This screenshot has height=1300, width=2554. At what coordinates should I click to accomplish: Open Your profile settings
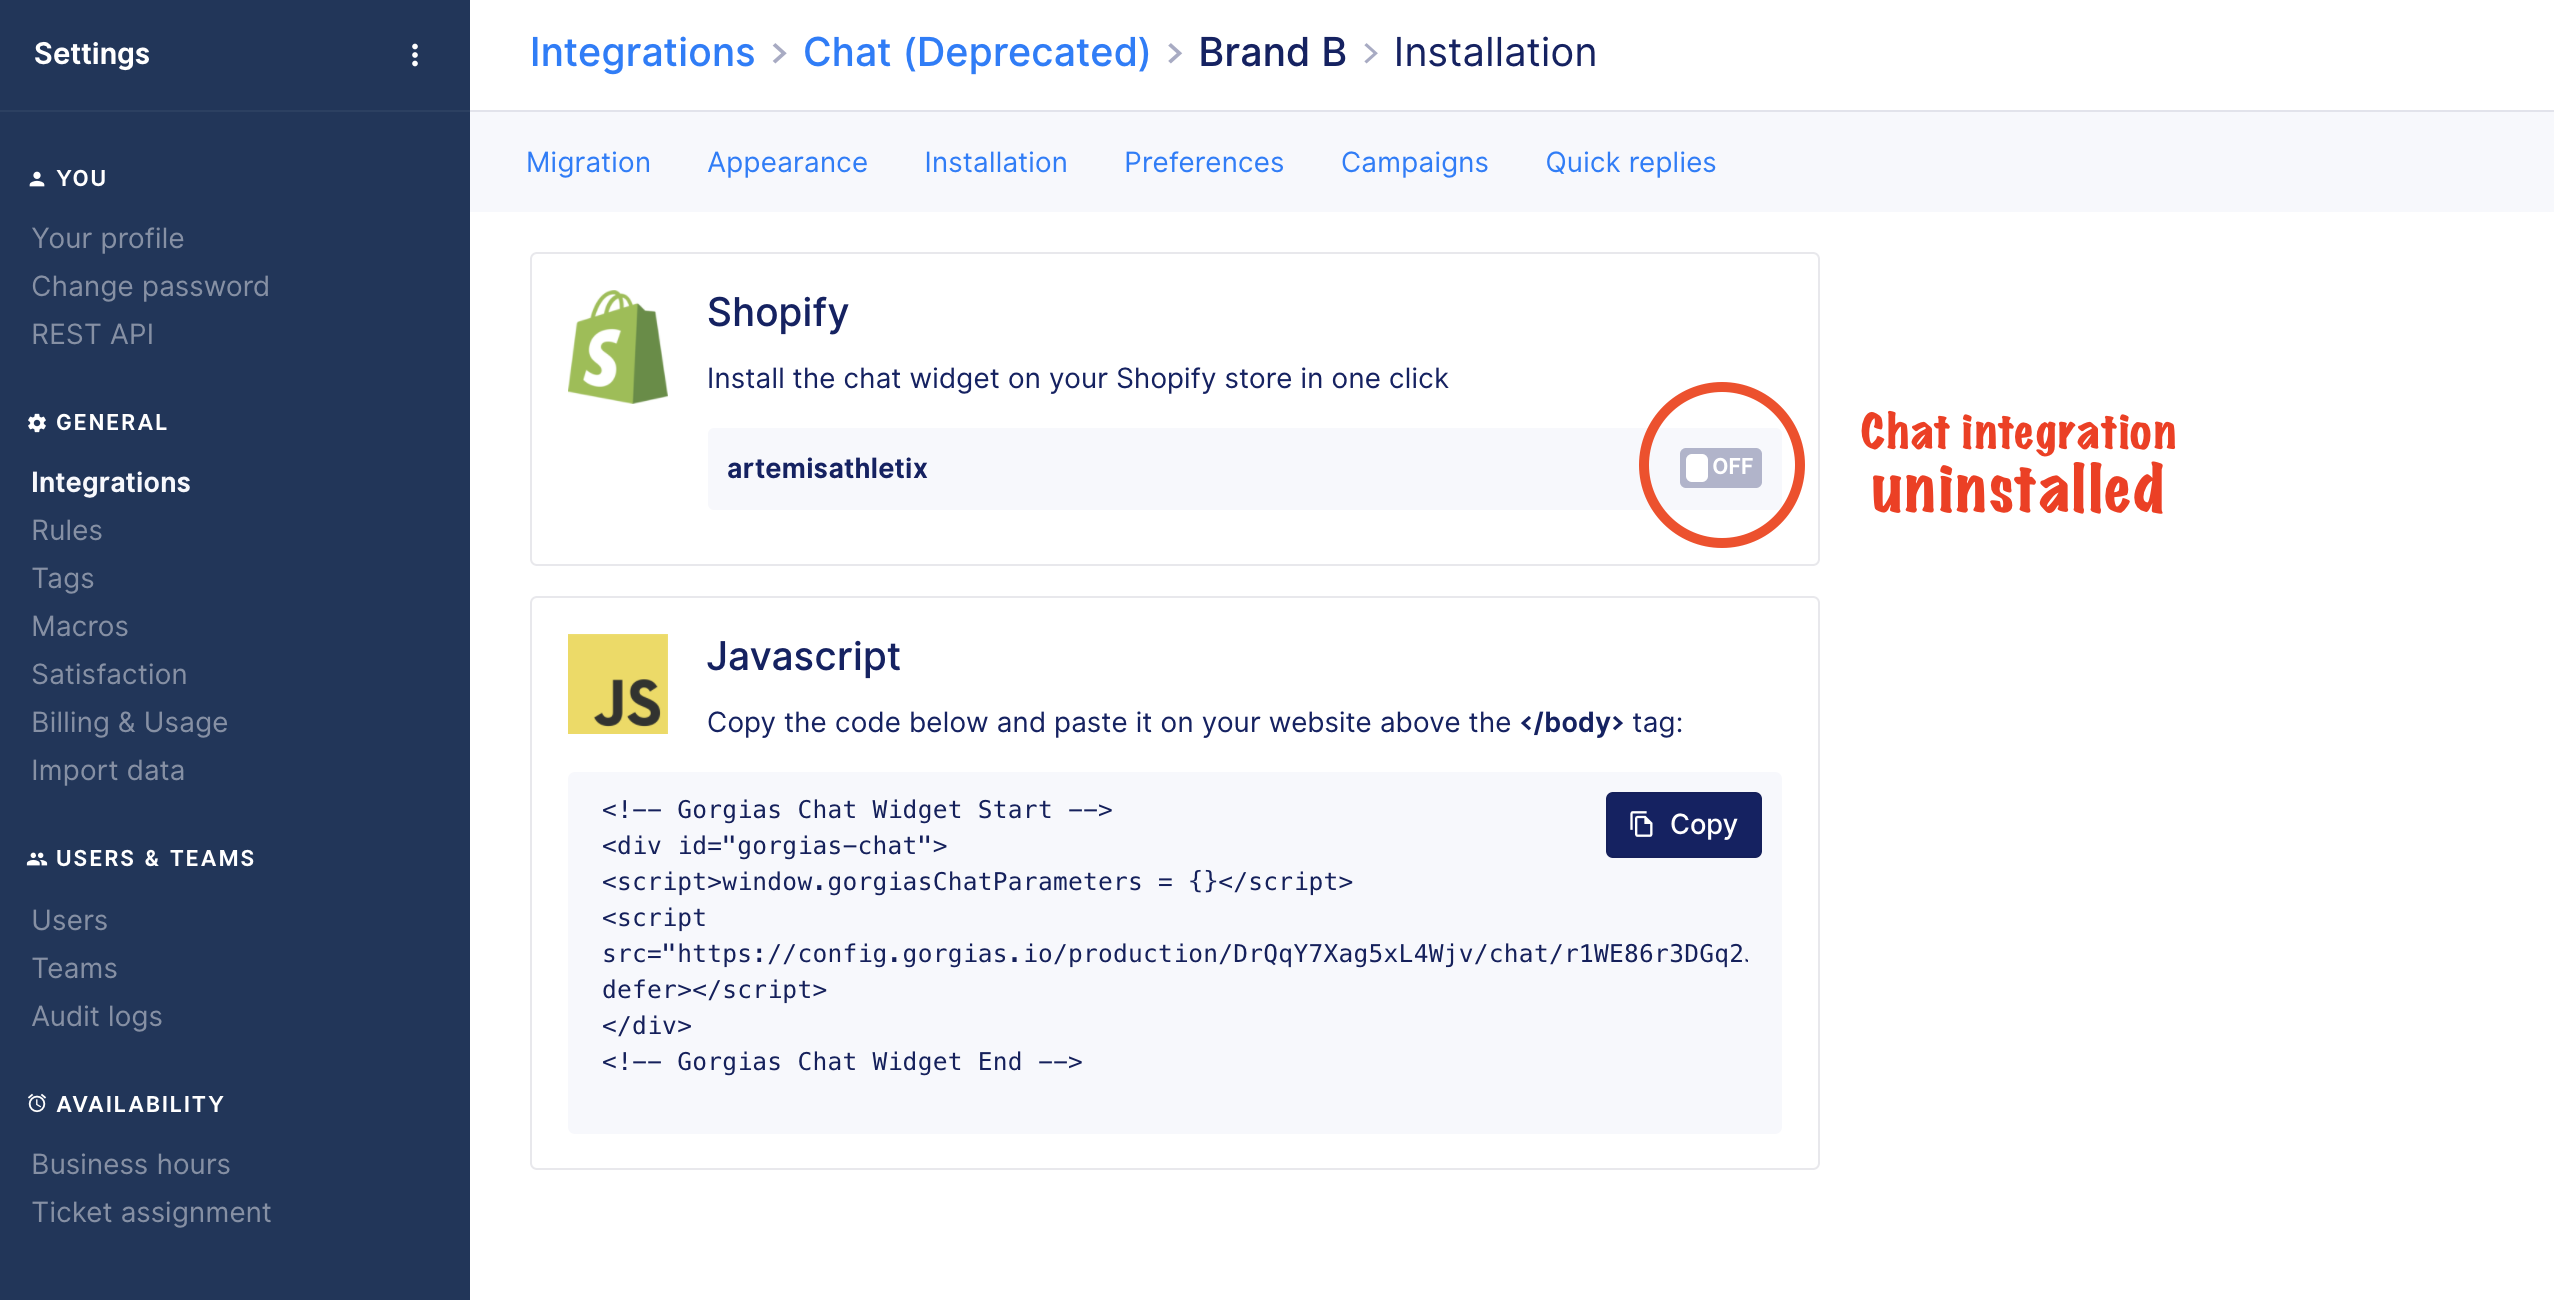click(x=107, y=238)
